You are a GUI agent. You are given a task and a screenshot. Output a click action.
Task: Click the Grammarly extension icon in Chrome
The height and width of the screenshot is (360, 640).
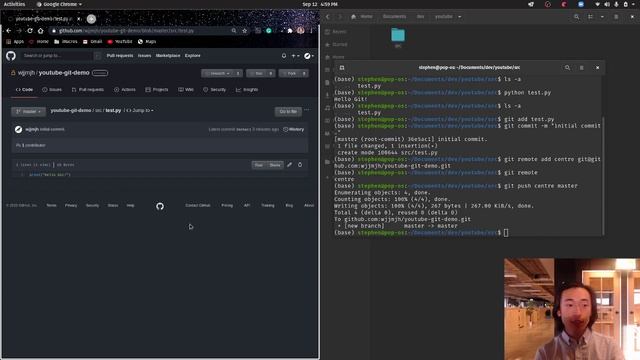point(269,31)
